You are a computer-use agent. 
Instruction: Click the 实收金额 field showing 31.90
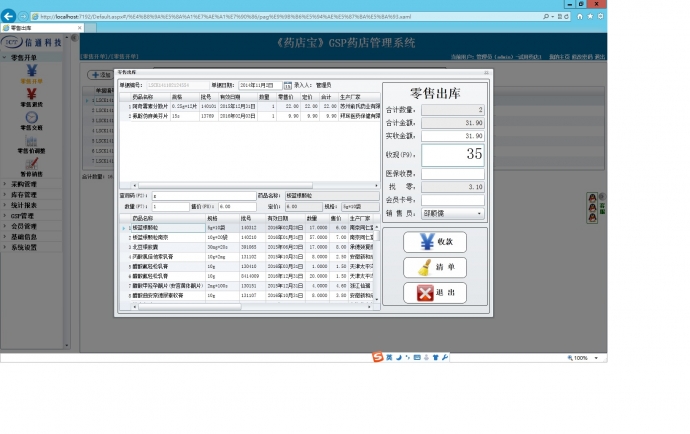453,136
